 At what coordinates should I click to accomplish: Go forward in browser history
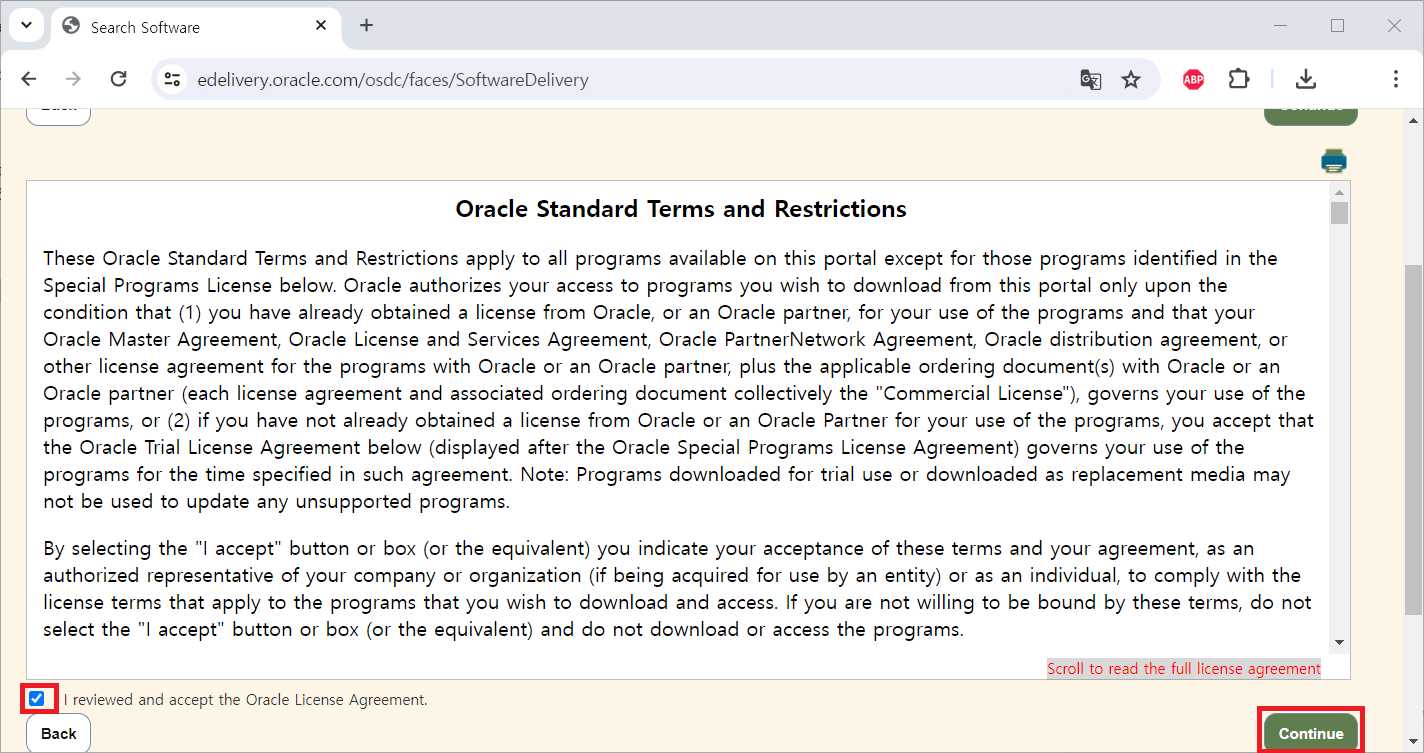[x=73, y=79]
